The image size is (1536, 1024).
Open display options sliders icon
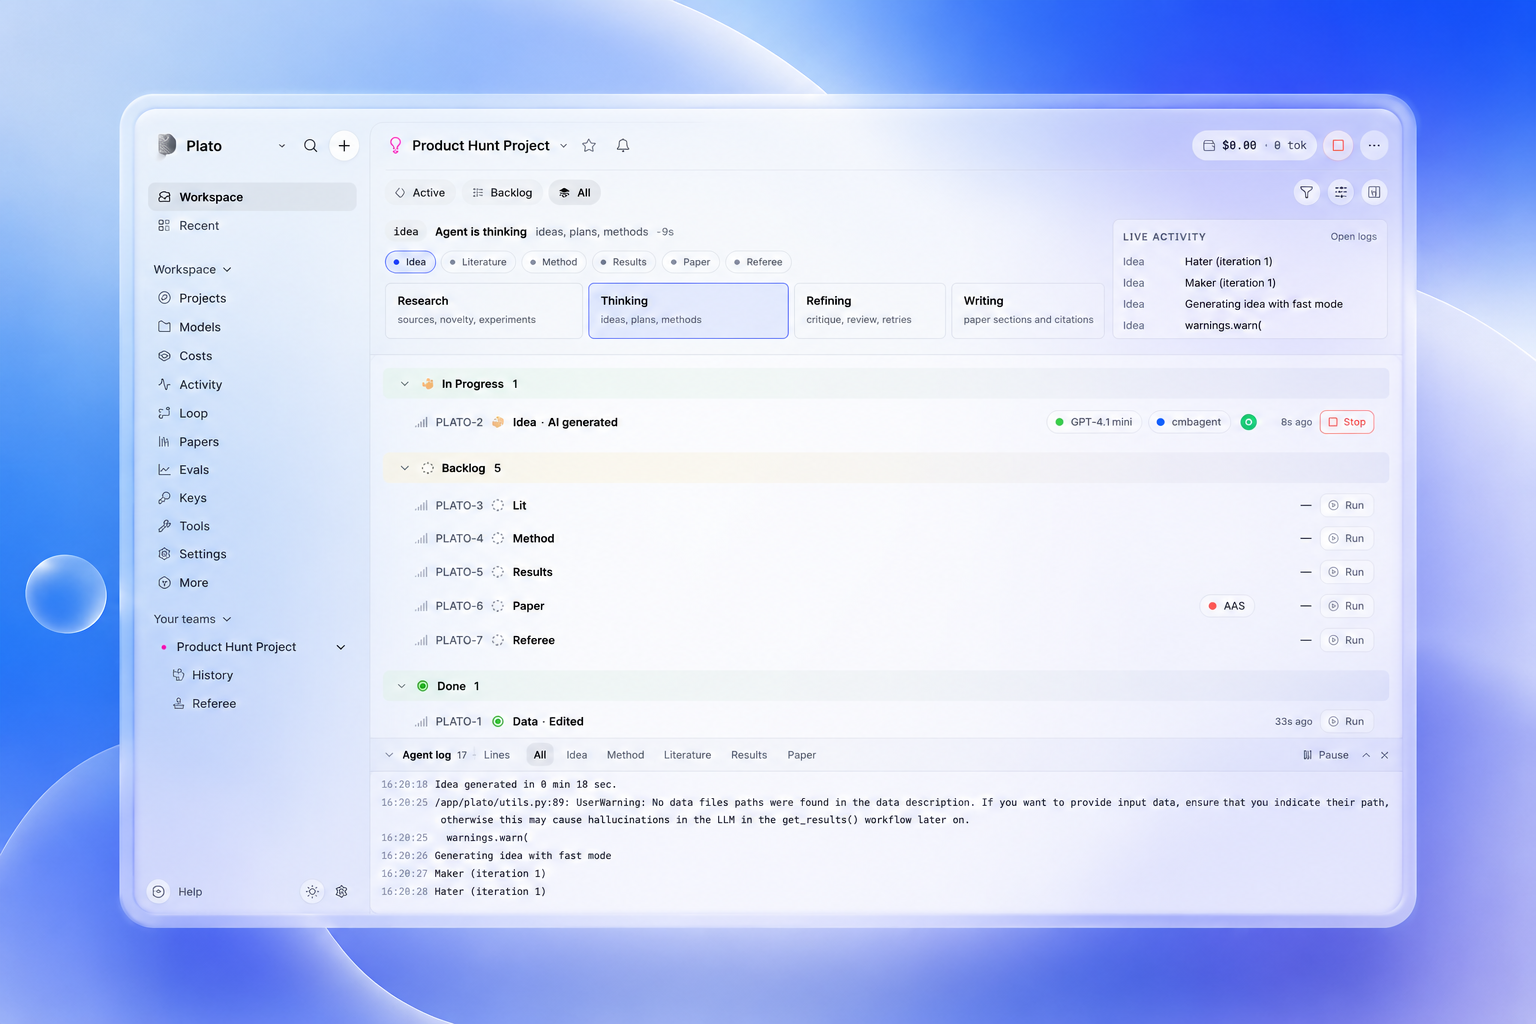point(1341,192)
